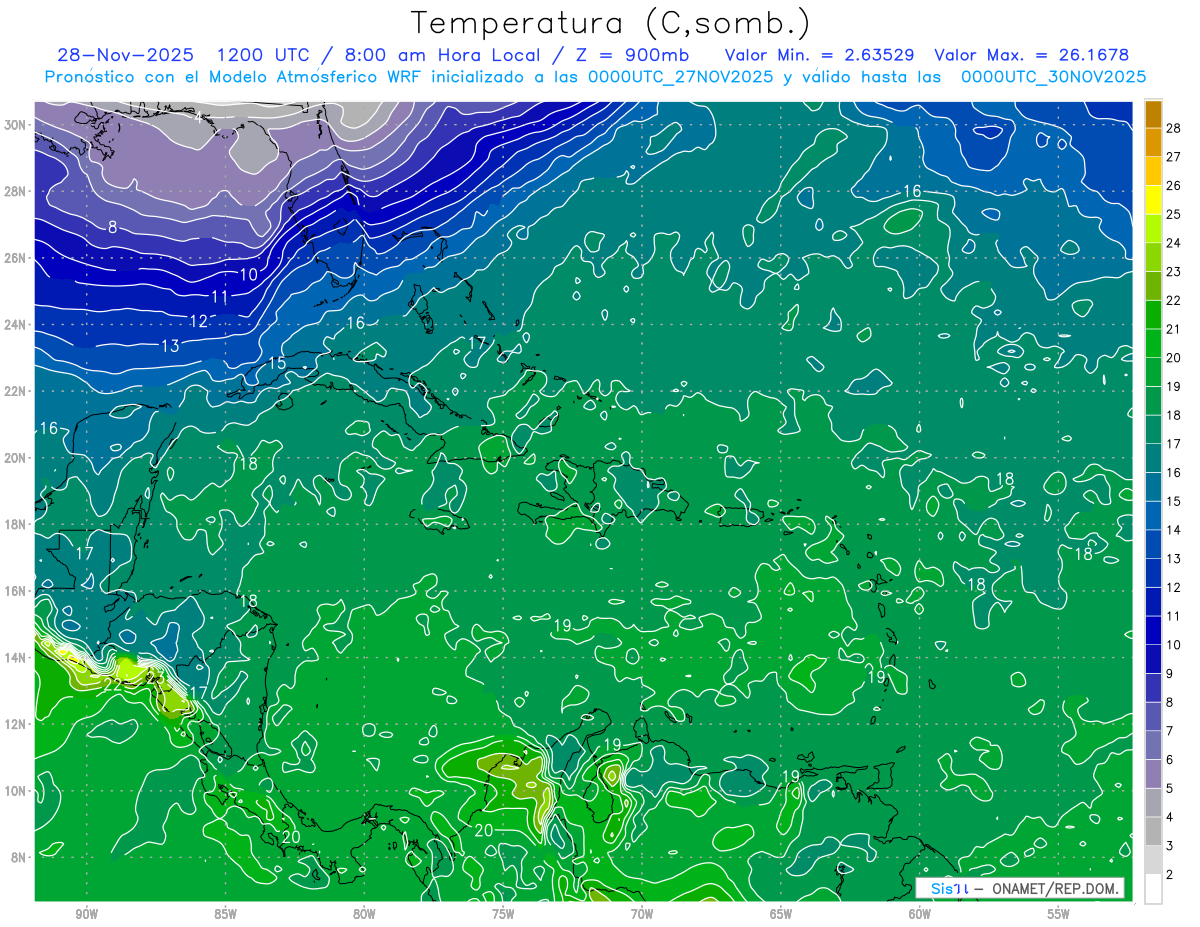Click the "10" isotherm contour label
1200x927 pixels.
tap(249, 274)
